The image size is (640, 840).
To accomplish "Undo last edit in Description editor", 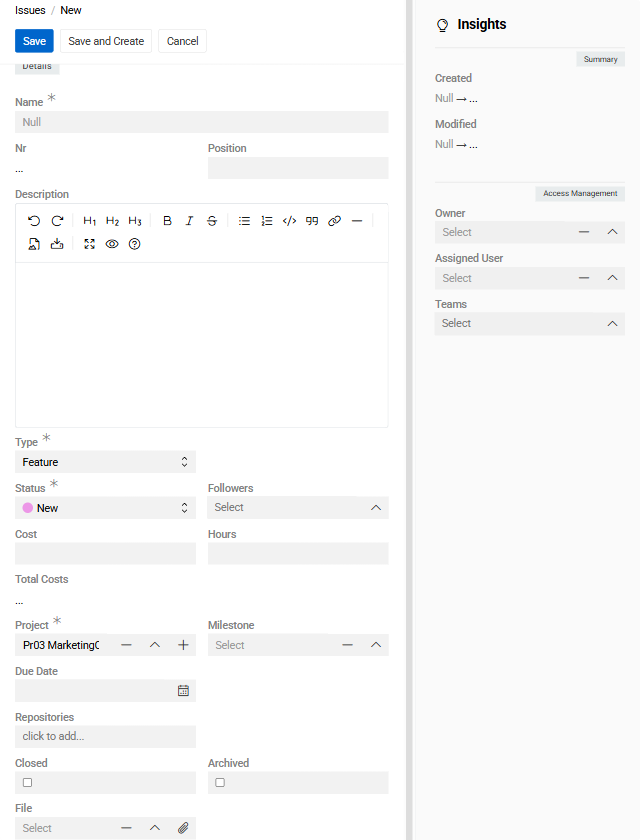I will pos(34,221).
